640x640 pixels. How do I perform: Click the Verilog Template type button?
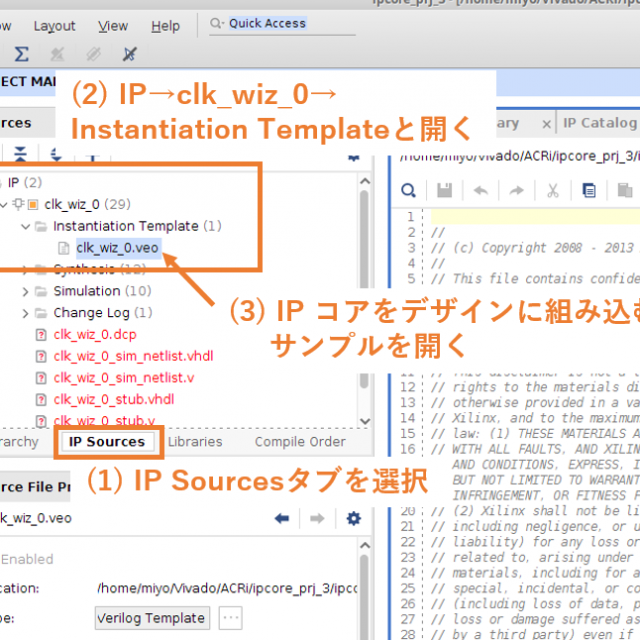[x=153, y=618]
